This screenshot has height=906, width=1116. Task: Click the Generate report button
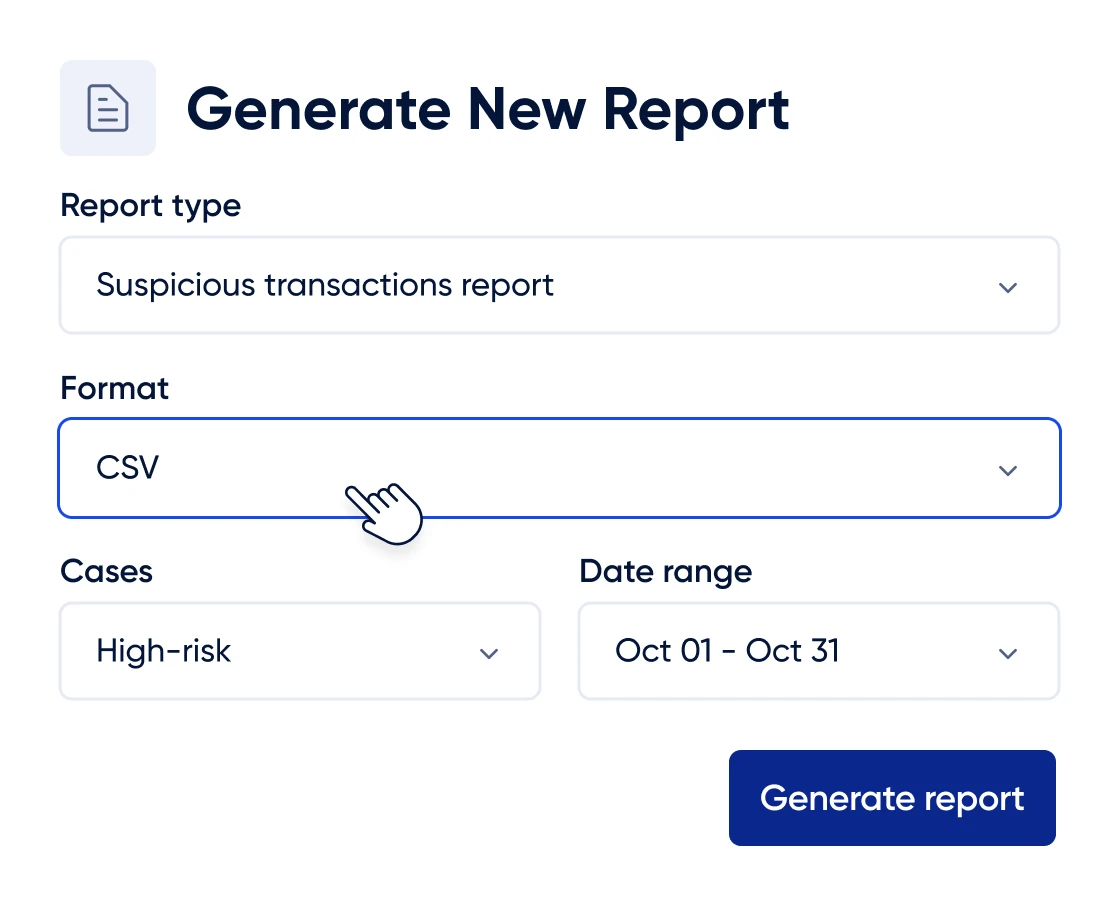892,798
